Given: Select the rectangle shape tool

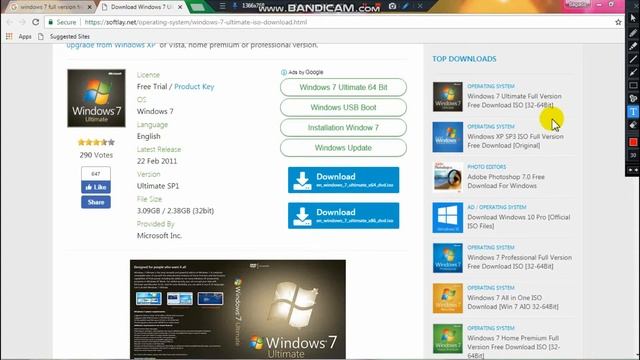Looking at the screenshot, I should coord(633,85).
